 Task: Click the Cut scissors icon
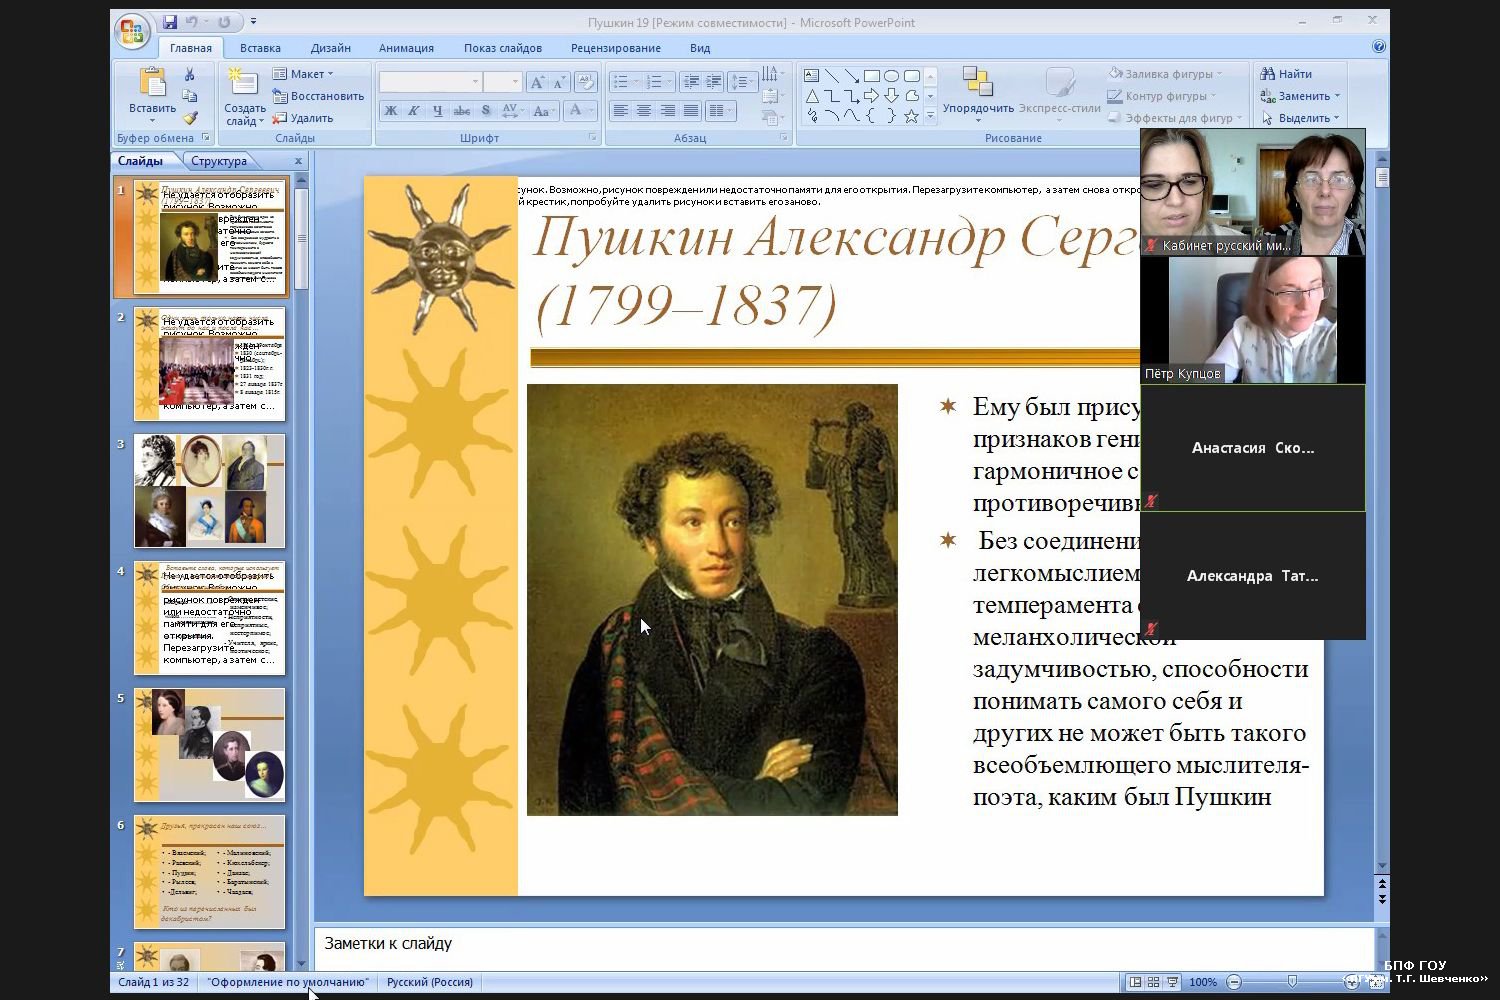coord(190,74)
